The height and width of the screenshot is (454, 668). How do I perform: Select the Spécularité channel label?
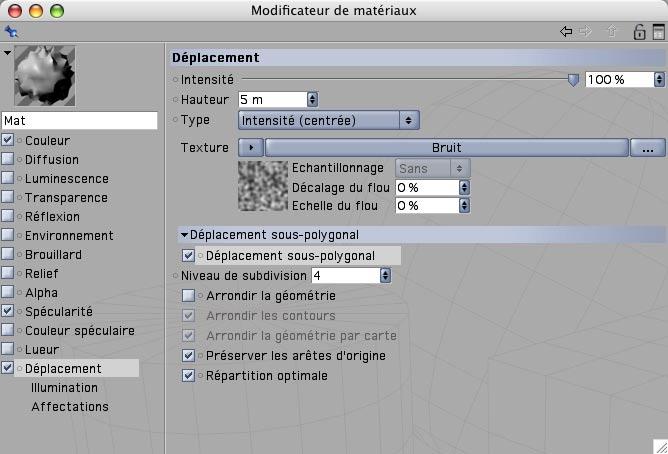(59, 312)
